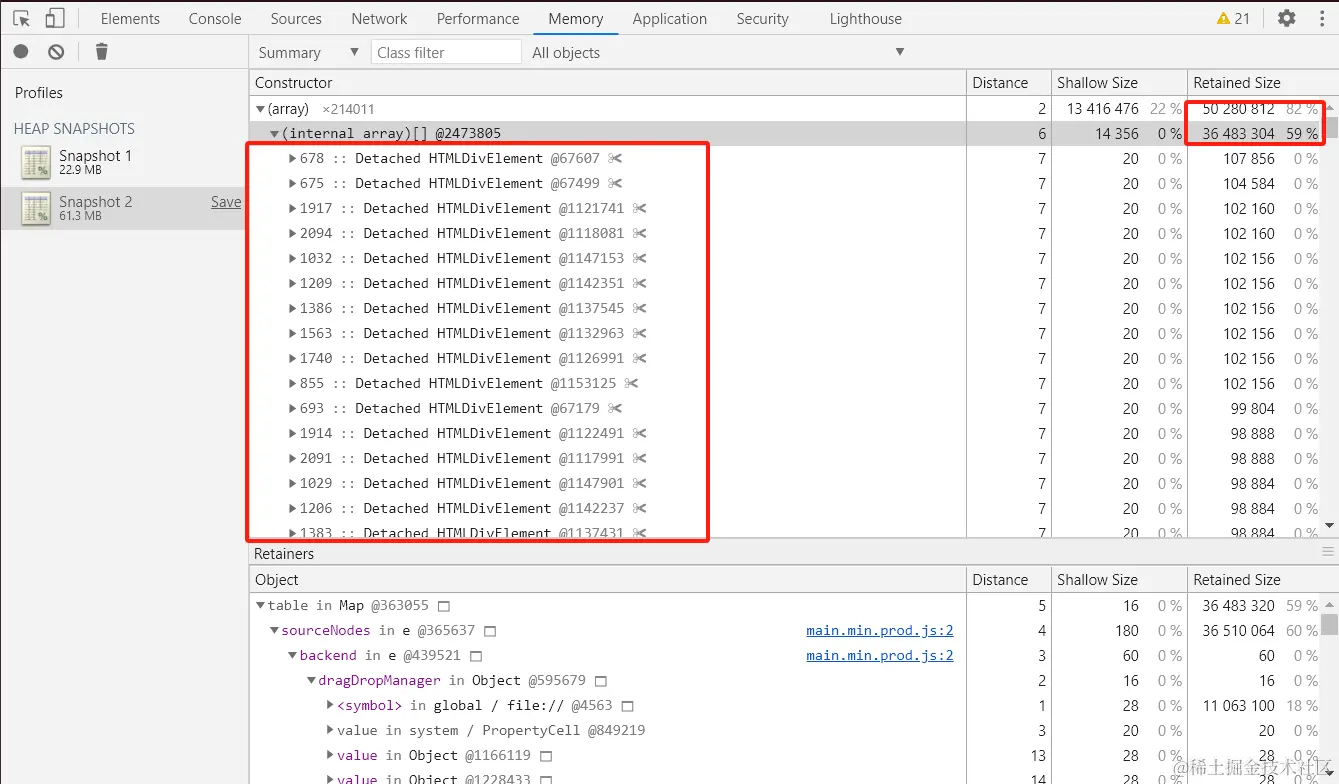Click the square icon after e @439521
The image size is (1339, 784).
tap(476, 656)
